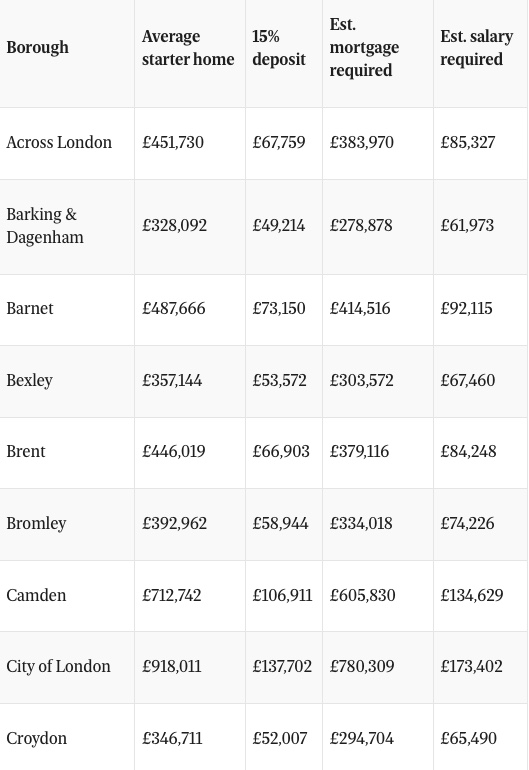The width and height of the screenshot is (529, 770).
Task: Click the Bexley borough name
Action: coord(29,381)
